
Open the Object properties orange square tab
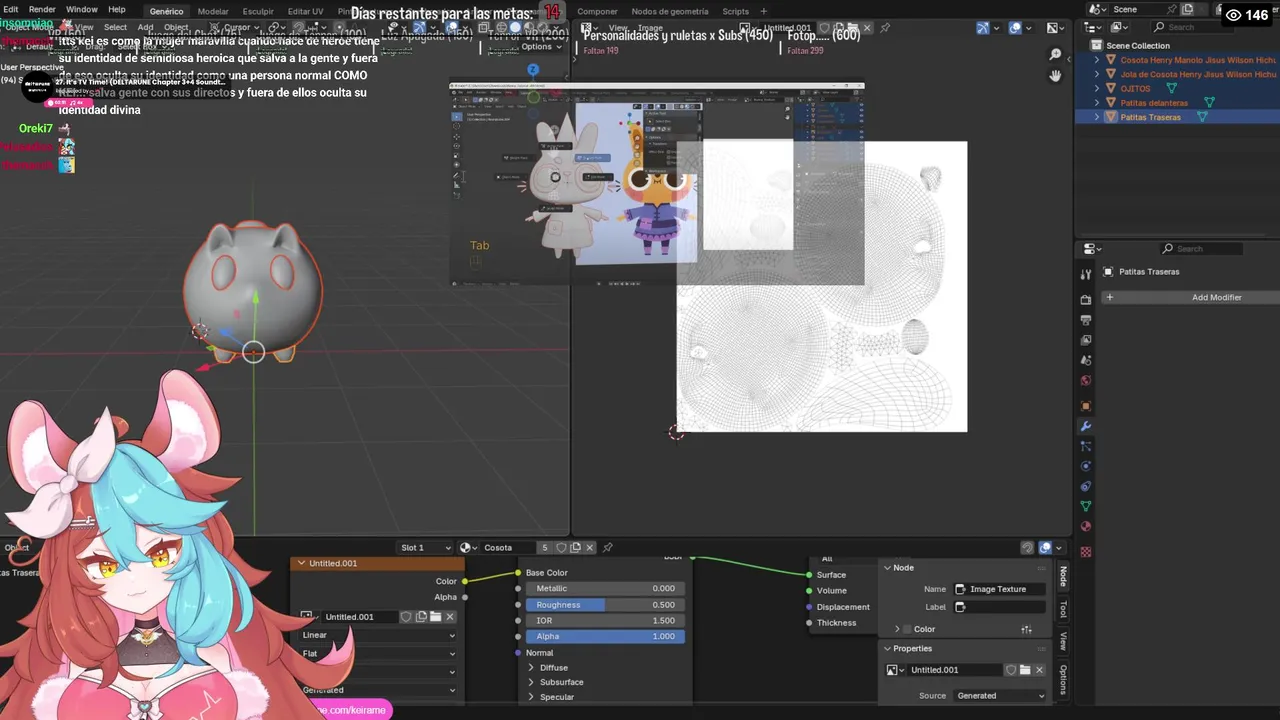(x=1086, y=406)
